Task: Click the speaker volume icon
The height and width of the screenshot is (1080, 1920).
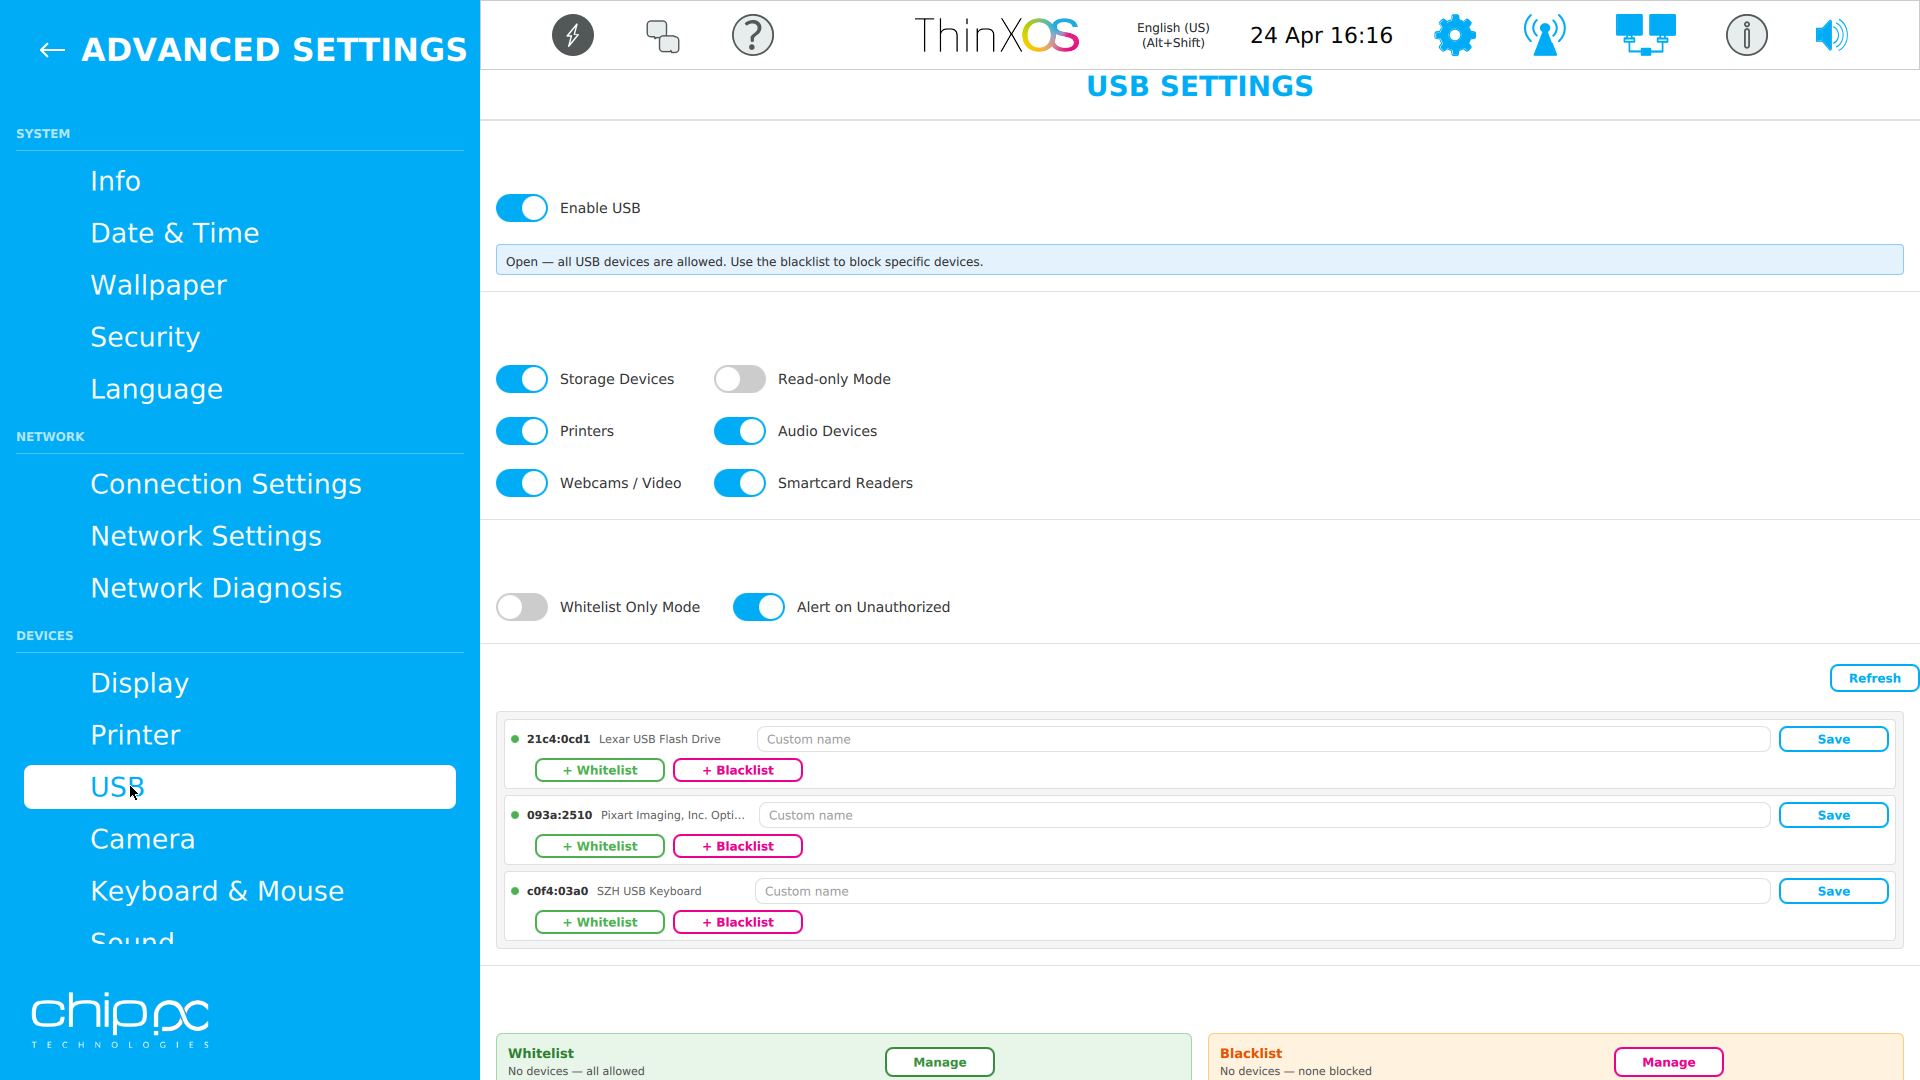Action: click(x=1831, y=35)
